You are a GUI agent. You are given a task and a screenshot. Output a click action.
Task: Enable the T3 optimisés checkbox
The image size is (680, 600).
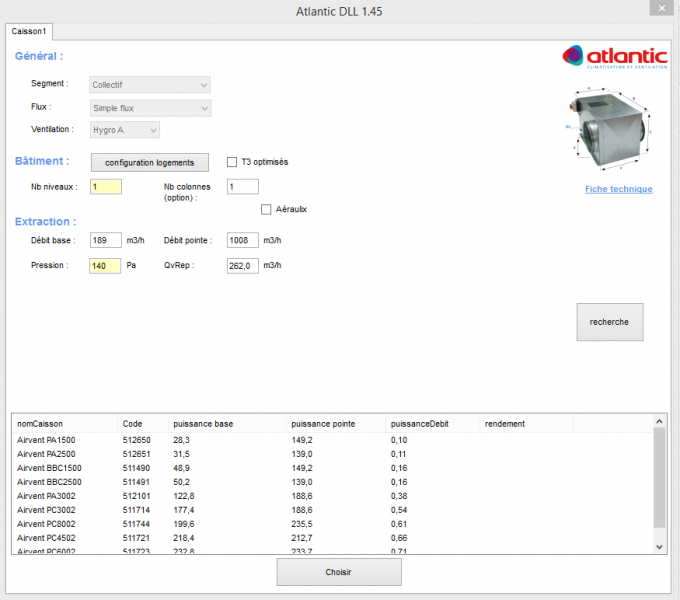click(232, 162)
